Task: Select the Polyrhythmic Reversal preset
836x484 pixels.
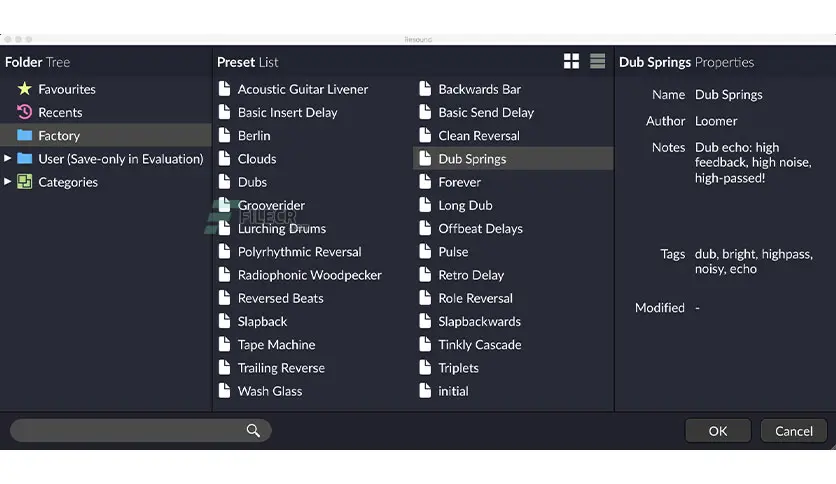Action: (x=299, y=252)
